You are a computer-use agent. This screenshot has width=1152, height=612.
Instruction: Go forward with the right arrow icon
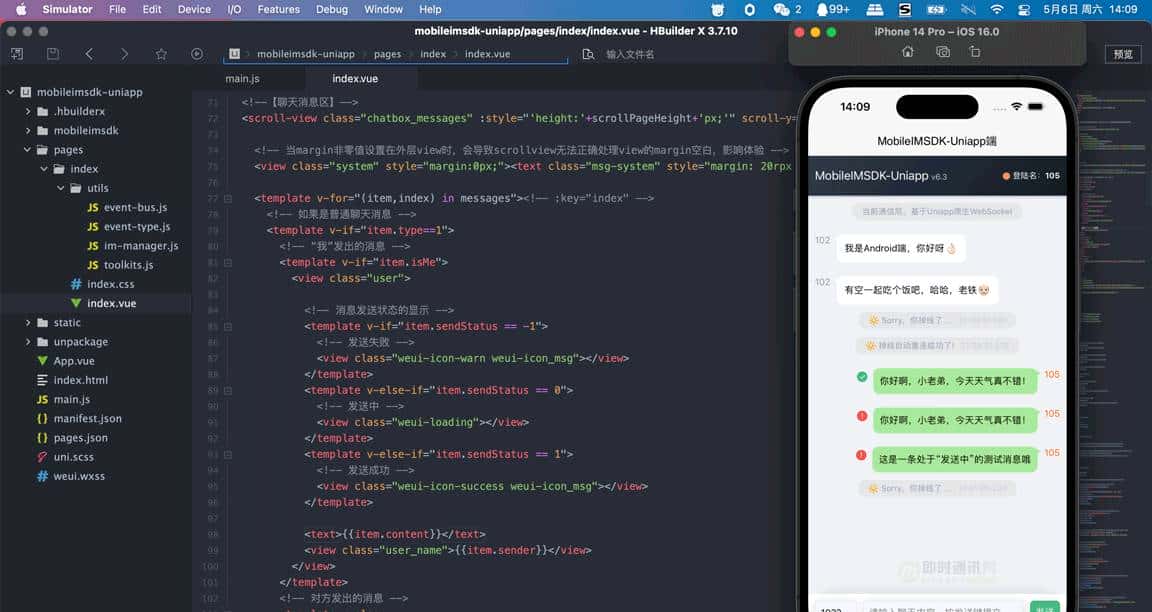tap(124, 54)
